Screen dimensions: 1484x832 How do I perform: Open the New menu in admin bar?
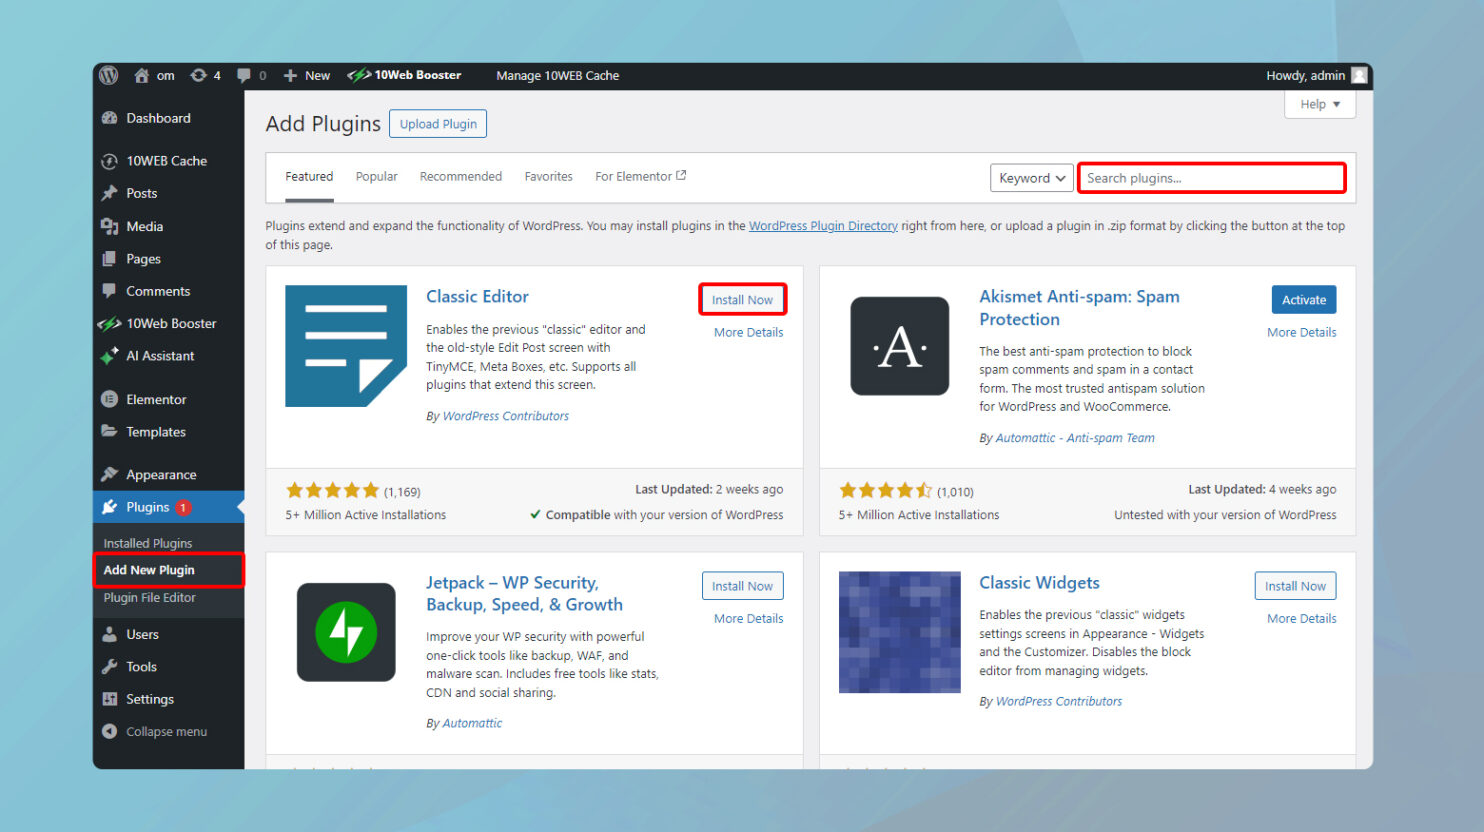pyautogui.click(x=306, y=75)
